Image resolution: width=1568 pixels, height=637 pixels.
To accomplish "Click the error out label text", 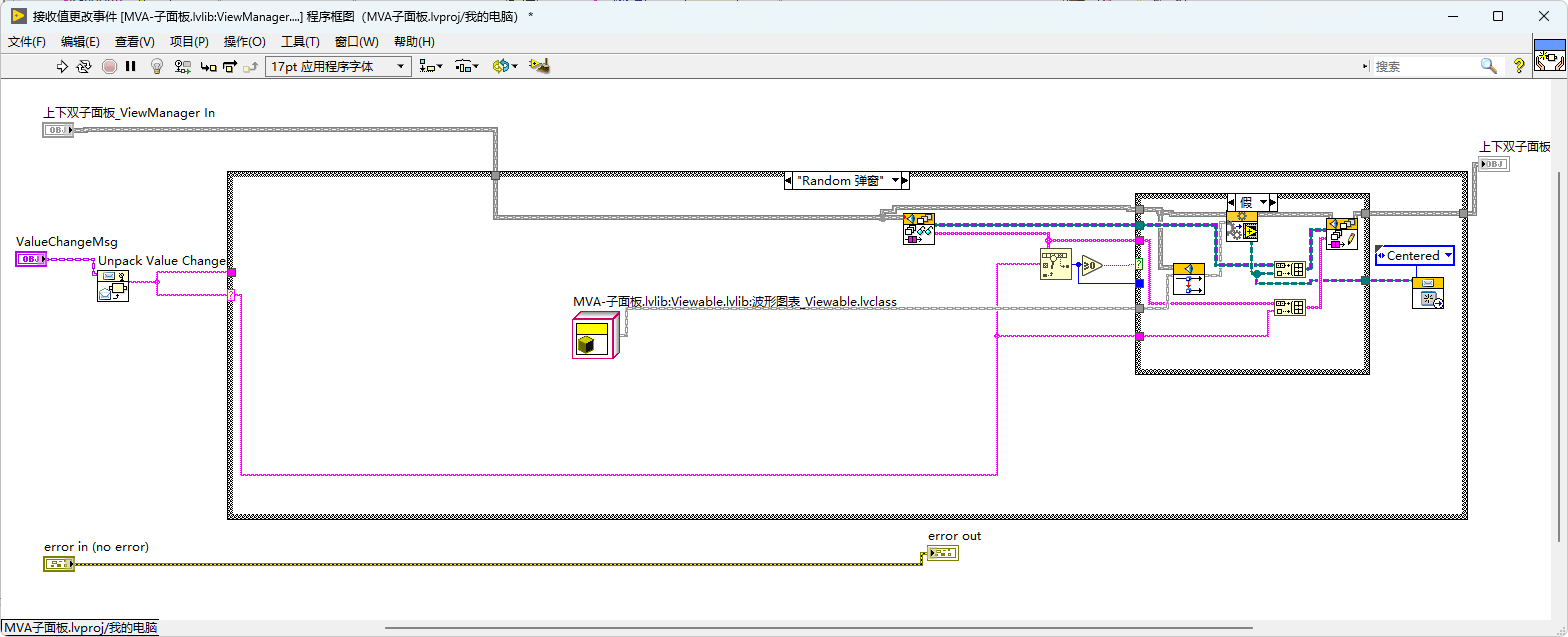I will pyautogui.click(x=955, y=536).
